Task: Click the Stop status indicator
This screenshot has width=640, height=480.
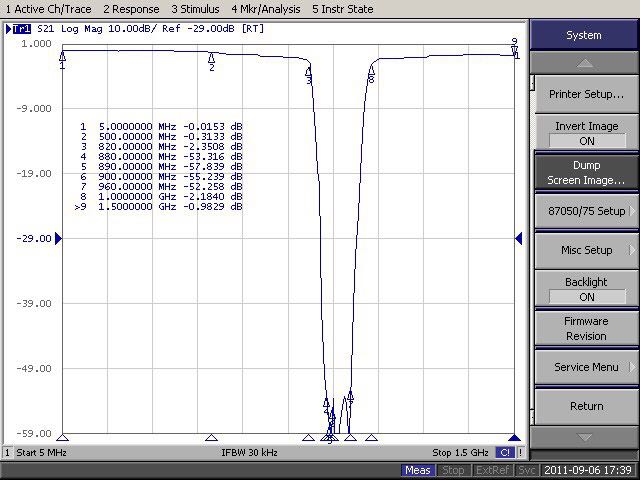Action: [453, 471]
